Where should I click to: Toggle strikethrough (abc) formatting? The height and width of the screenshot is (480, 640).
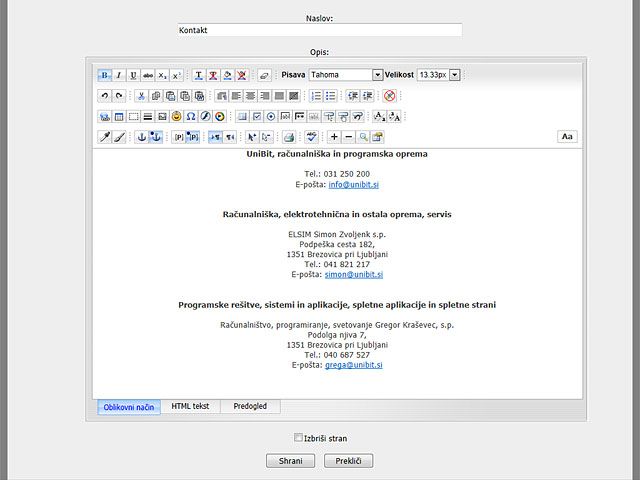[148, 75]
